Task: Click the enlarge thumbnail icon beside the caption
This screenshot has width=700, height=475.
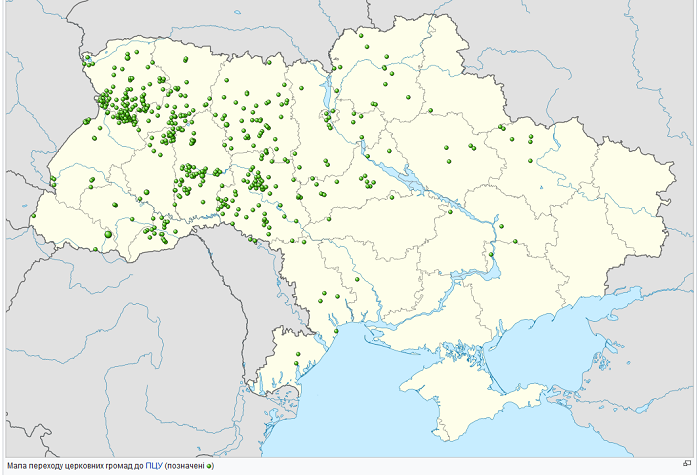Action: 687,463
